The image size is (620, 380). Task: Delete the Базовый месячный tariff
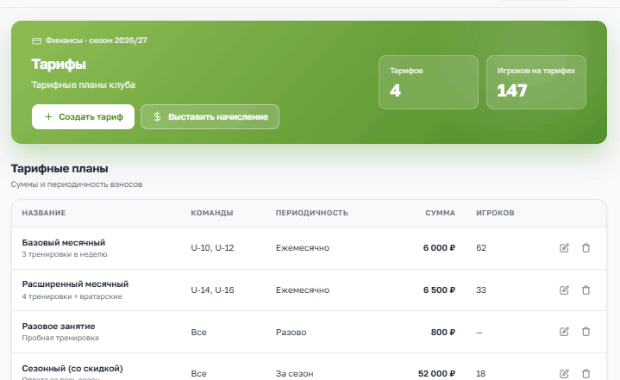coord(586,248)
